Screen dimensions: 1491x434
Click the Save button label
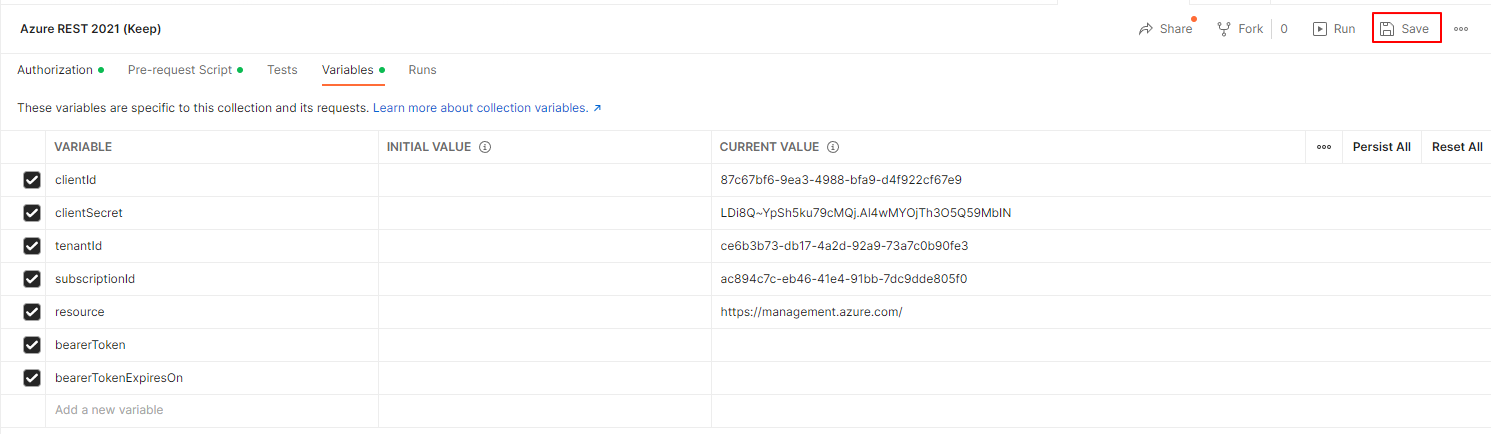click(1415, 29)
